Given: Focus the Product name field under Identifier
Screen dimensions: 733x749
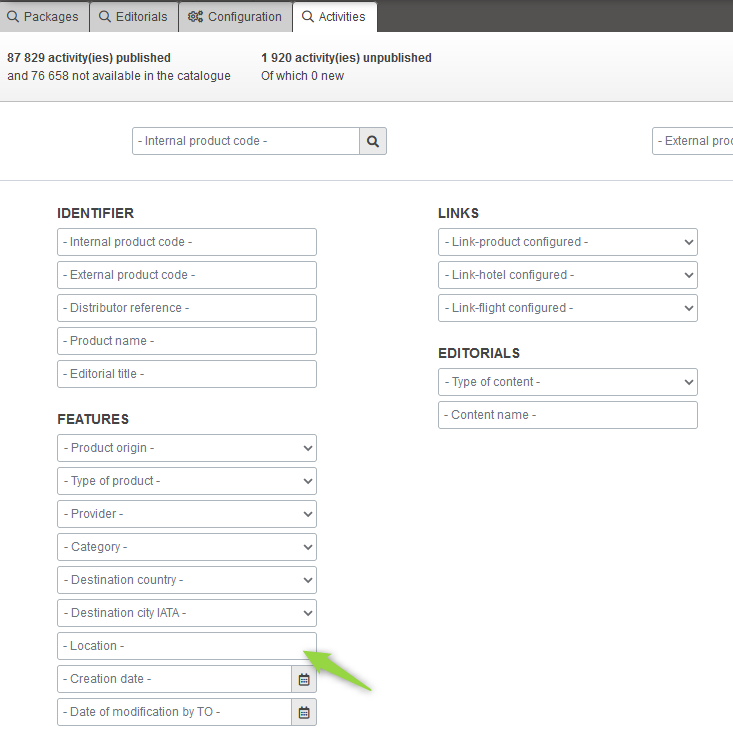Looking at the screenshot, I should (187, 341).
